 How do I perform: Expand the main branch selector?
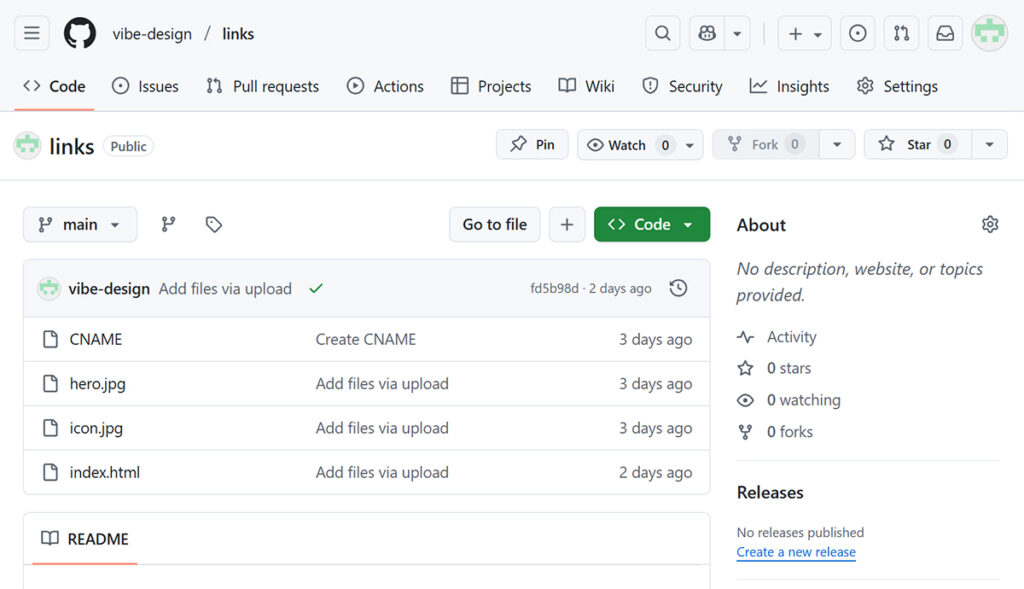80,225
